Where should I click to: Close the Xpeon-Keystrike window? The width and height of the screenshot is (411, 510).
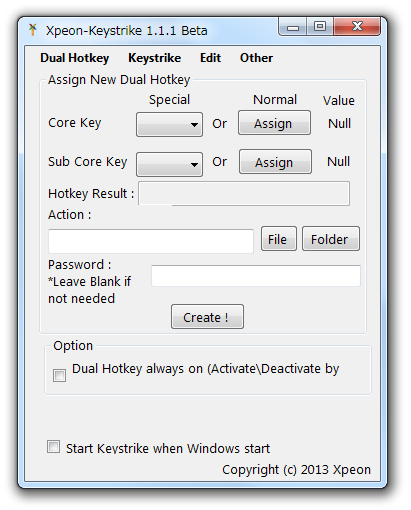tap(357, 26)
